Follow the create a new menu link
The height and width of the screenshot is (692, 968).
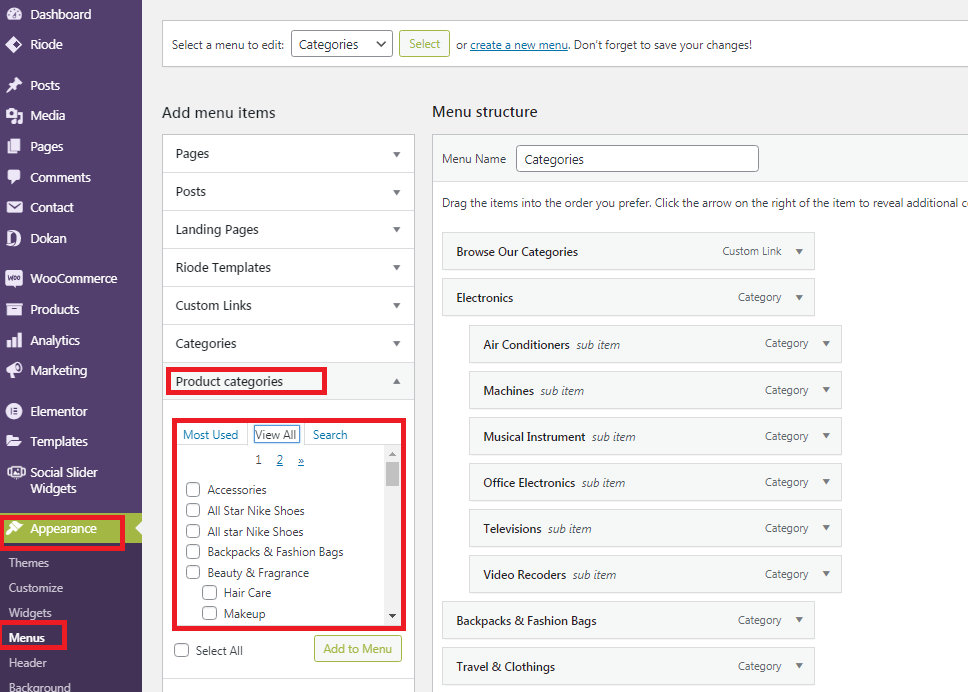coord(519,45)
